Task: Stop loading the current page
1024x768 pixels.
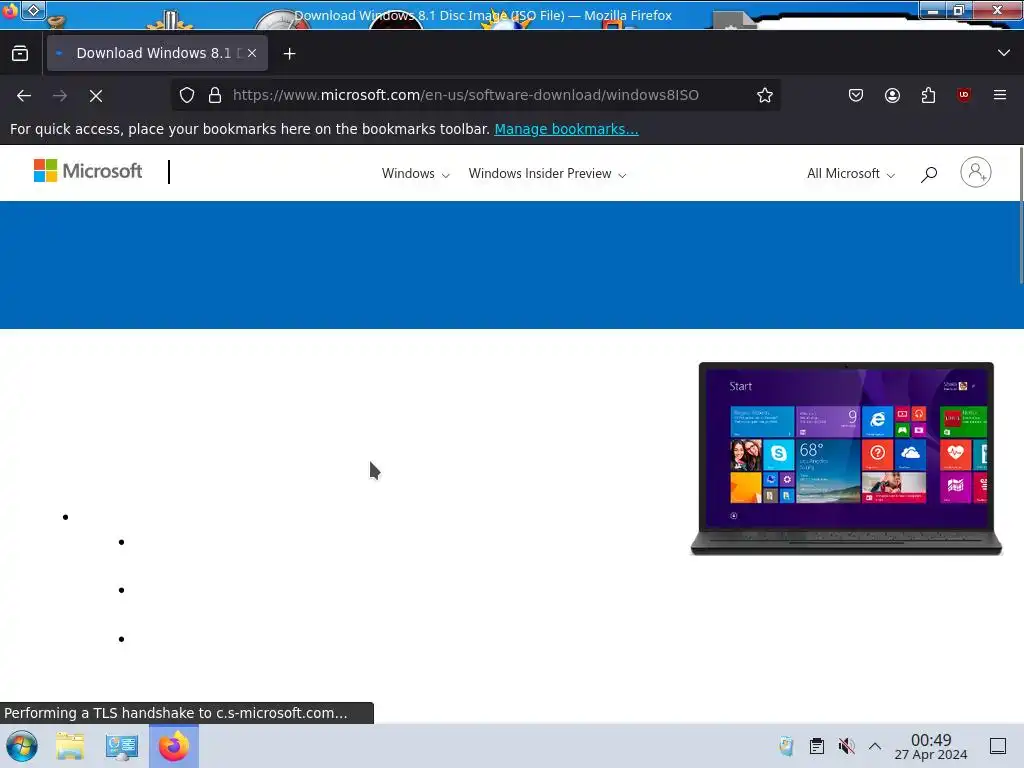Action: [96, 96]
